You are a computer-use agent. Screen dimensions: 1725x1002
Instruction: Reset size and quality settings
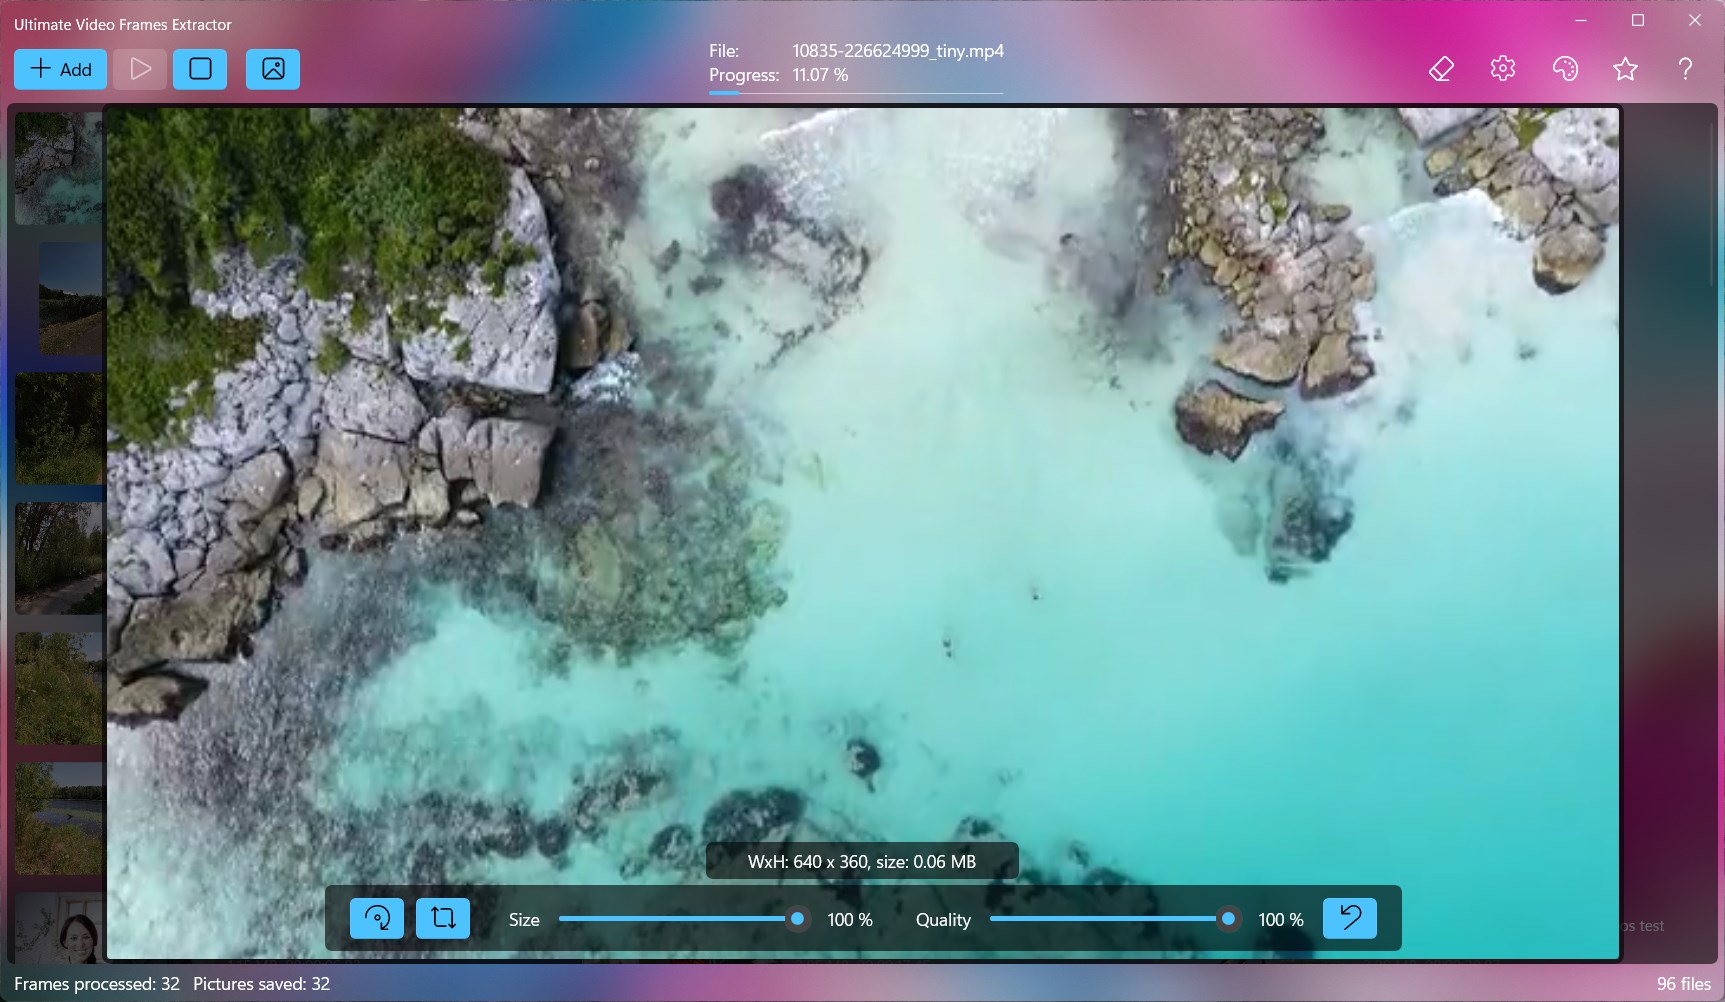pyautogui.click(x=1349, y=918)
